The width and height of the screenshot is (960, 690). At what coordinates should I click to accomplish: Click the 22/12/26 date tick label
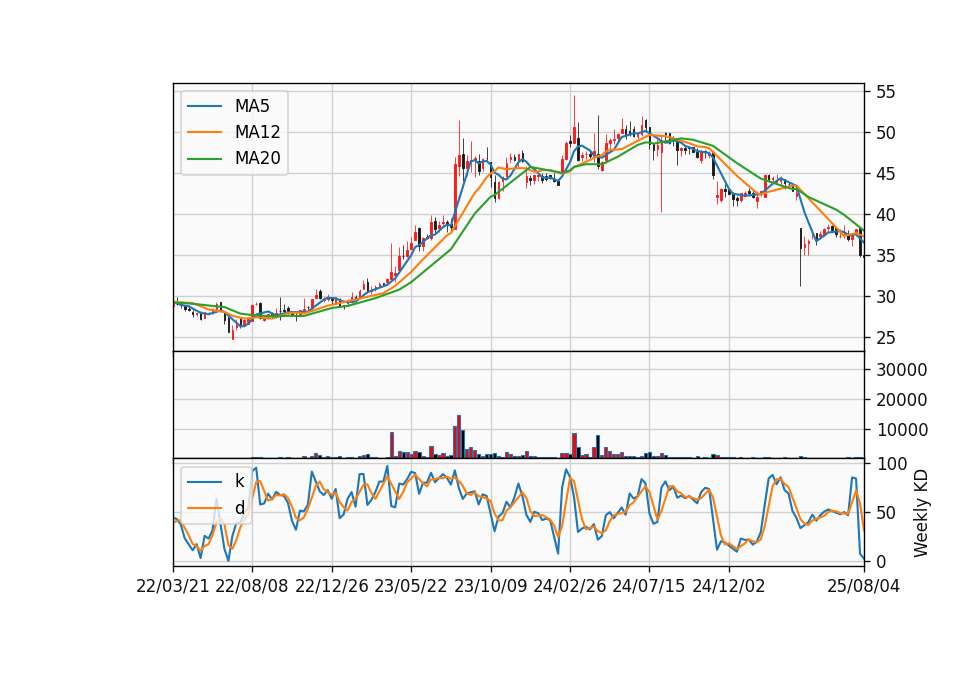332,586
